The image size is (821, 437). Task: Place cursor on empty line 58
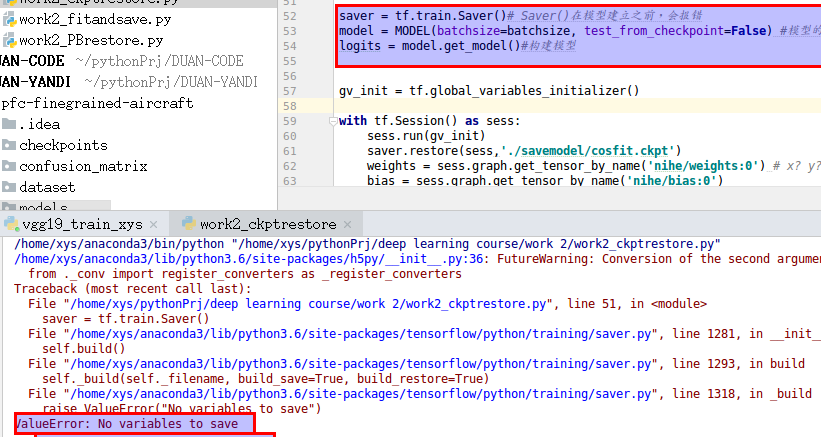coord(576,106)
